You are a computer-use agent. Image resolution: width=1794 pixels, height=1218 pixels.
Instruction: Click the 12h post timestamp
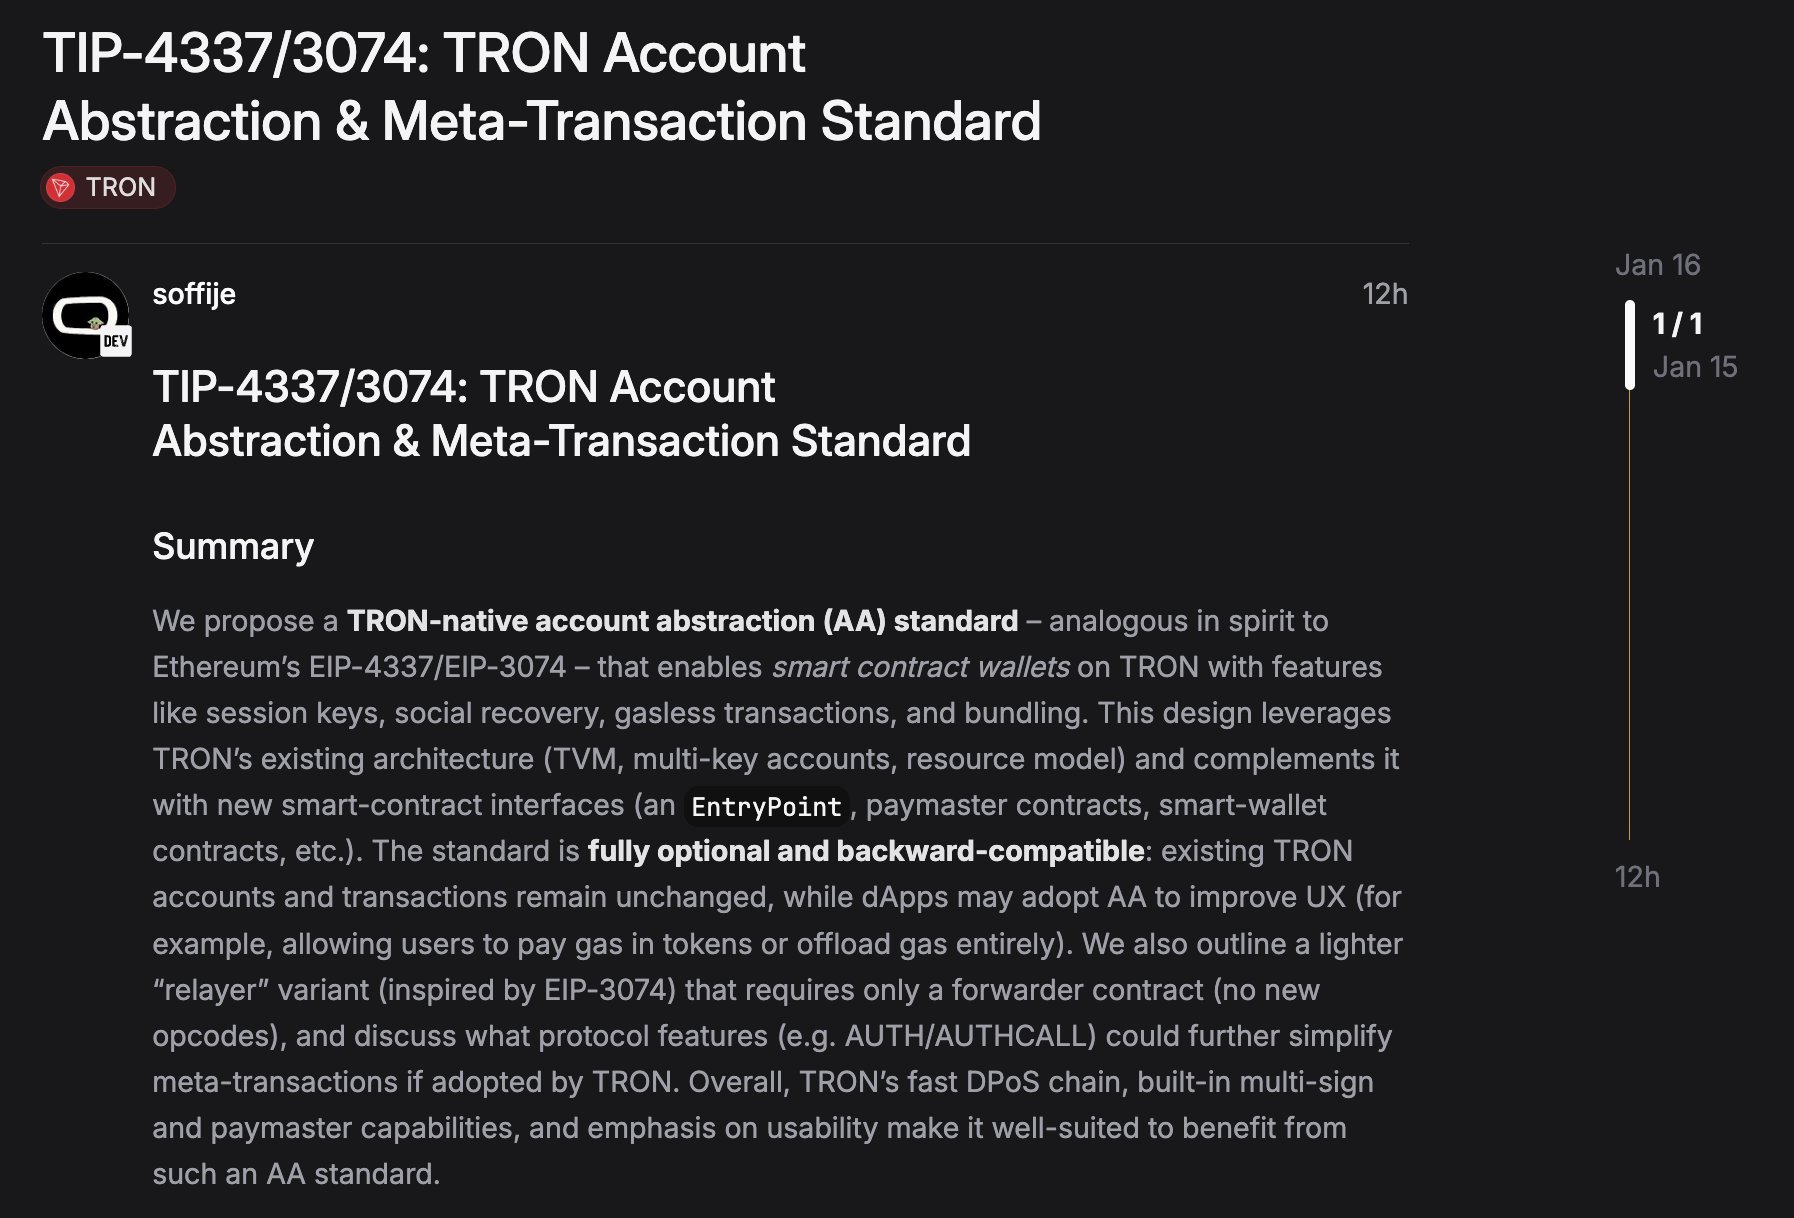(1384, 294)
